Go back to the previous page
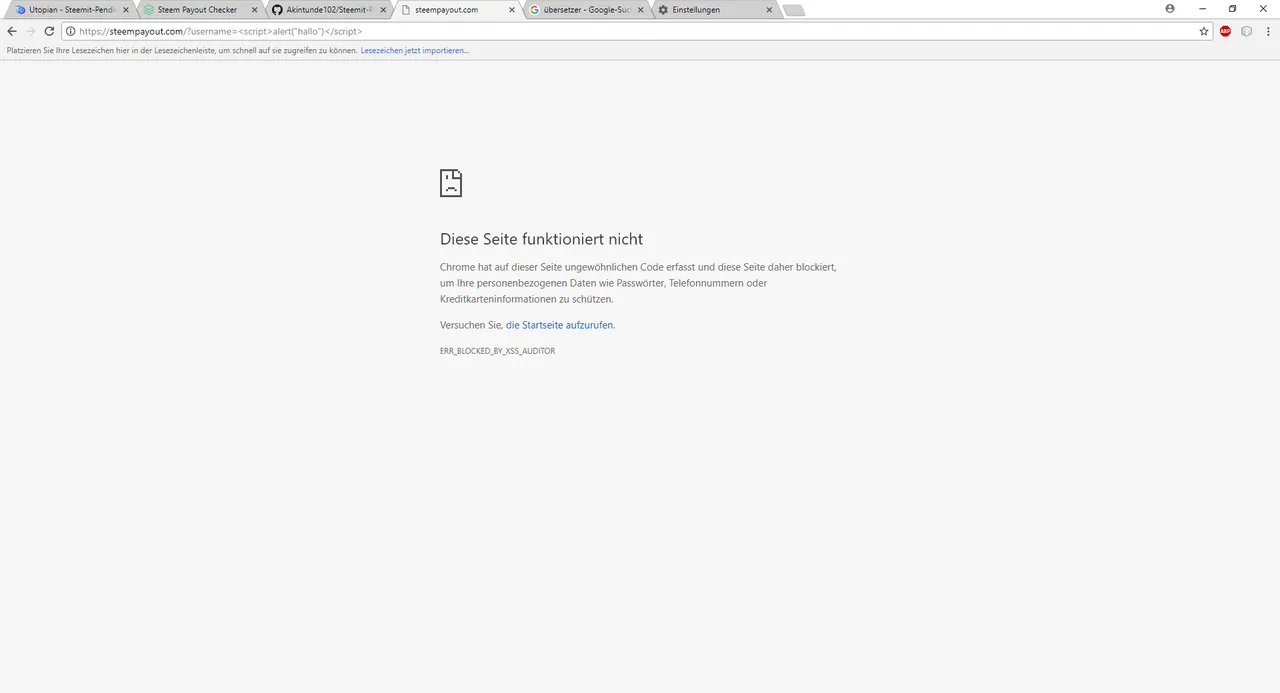Screen dimensions: 1280x693 [x=12, y=31]
